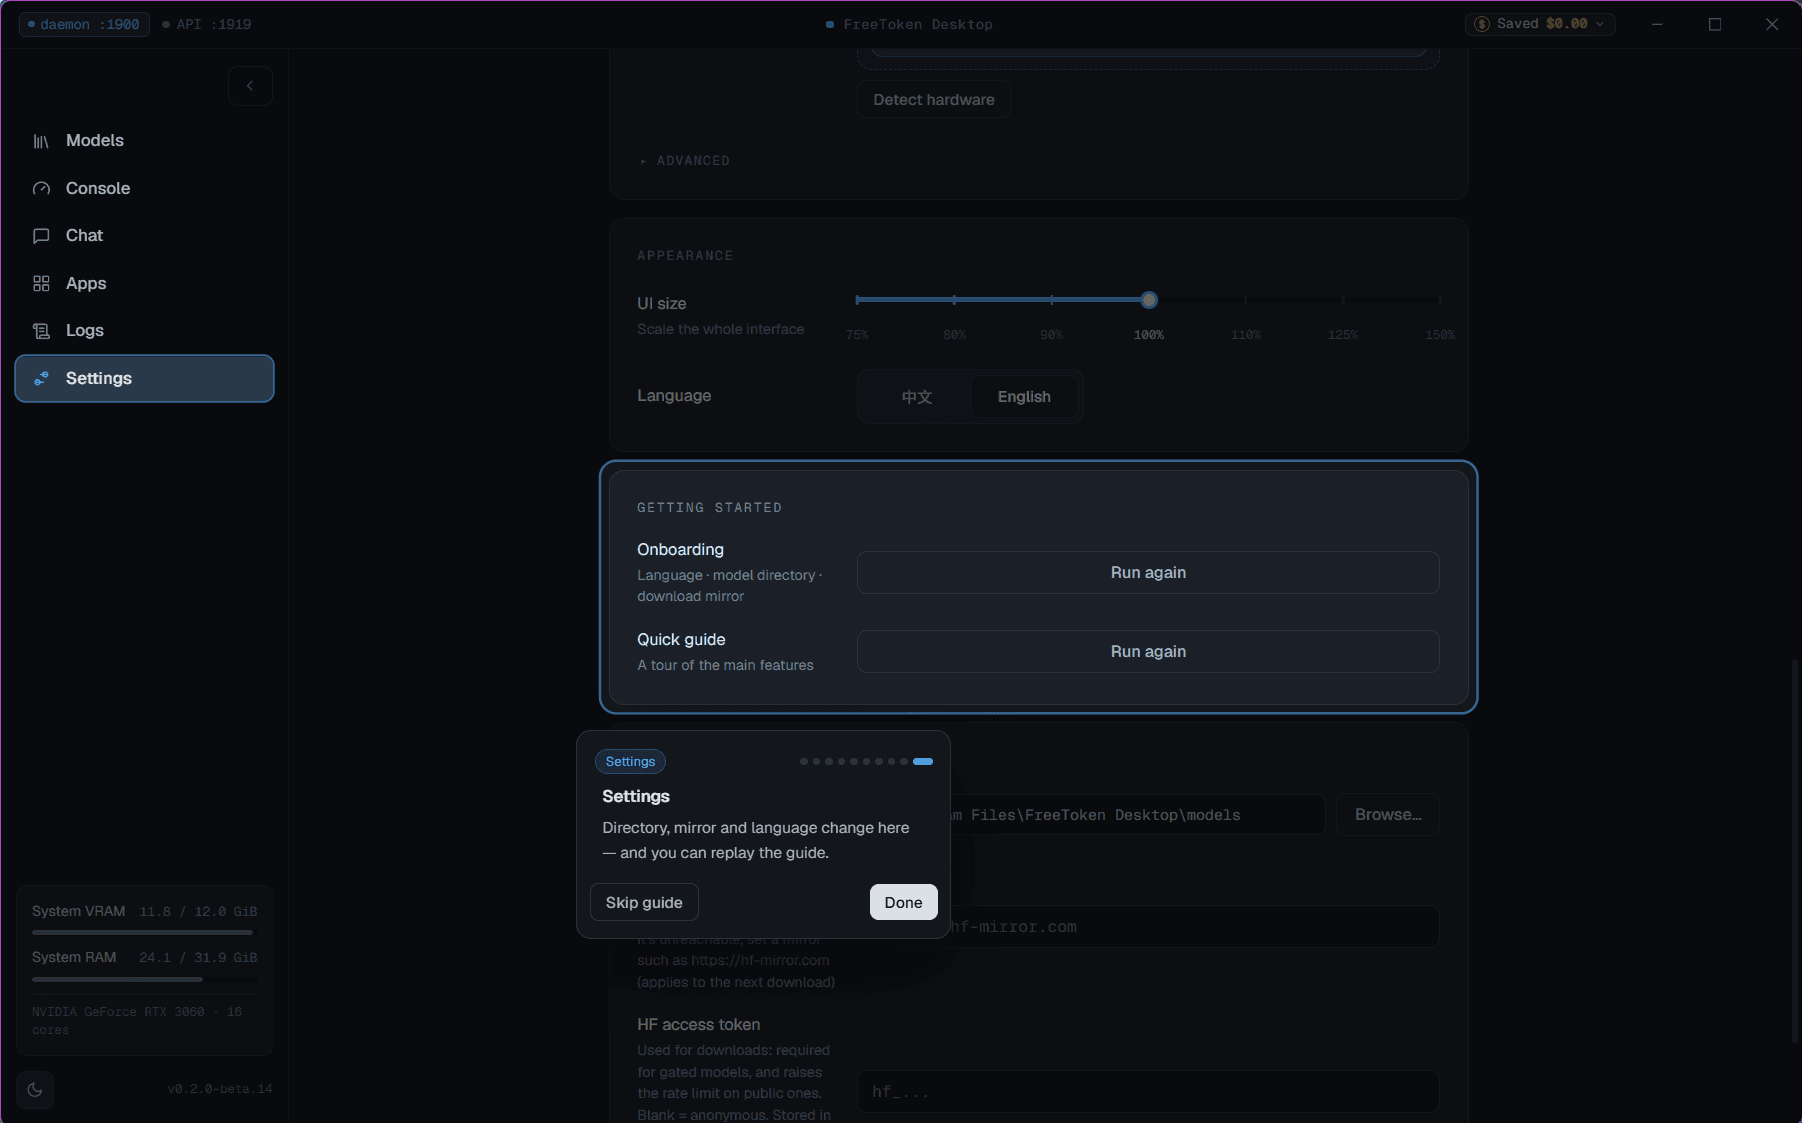
Task: Select the Settings sidebar item
Action: tap(144, 378)
